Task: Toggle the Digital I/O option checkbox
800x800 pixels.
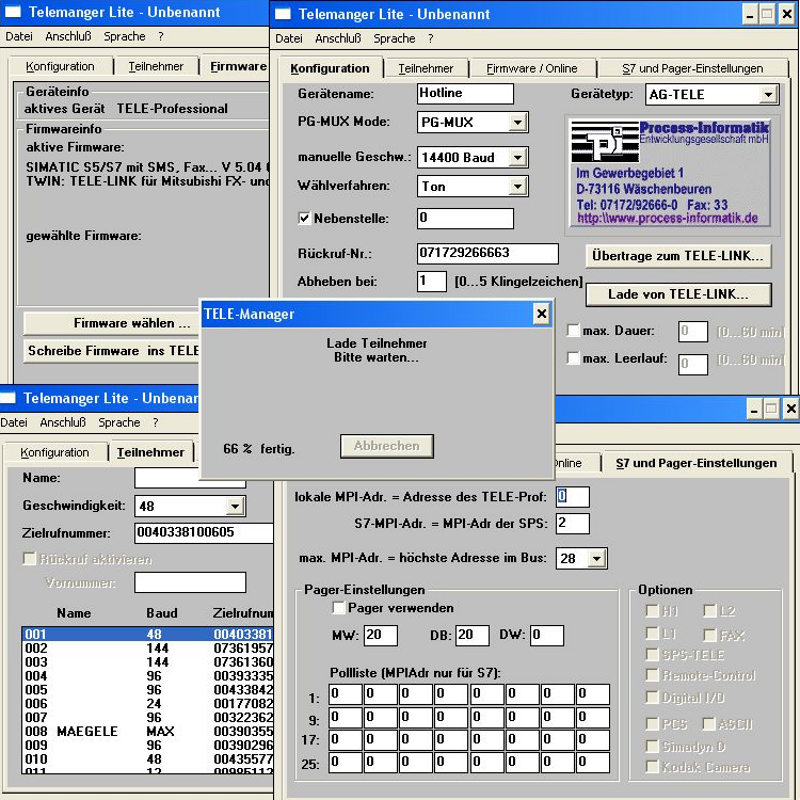Action: pyautogui.click(x=652, y=697)
